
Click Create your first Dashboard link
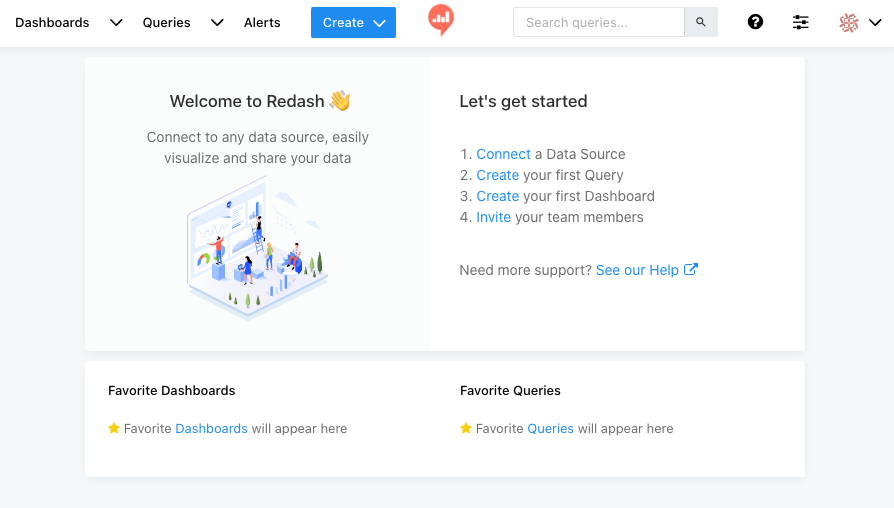(498, 196)
